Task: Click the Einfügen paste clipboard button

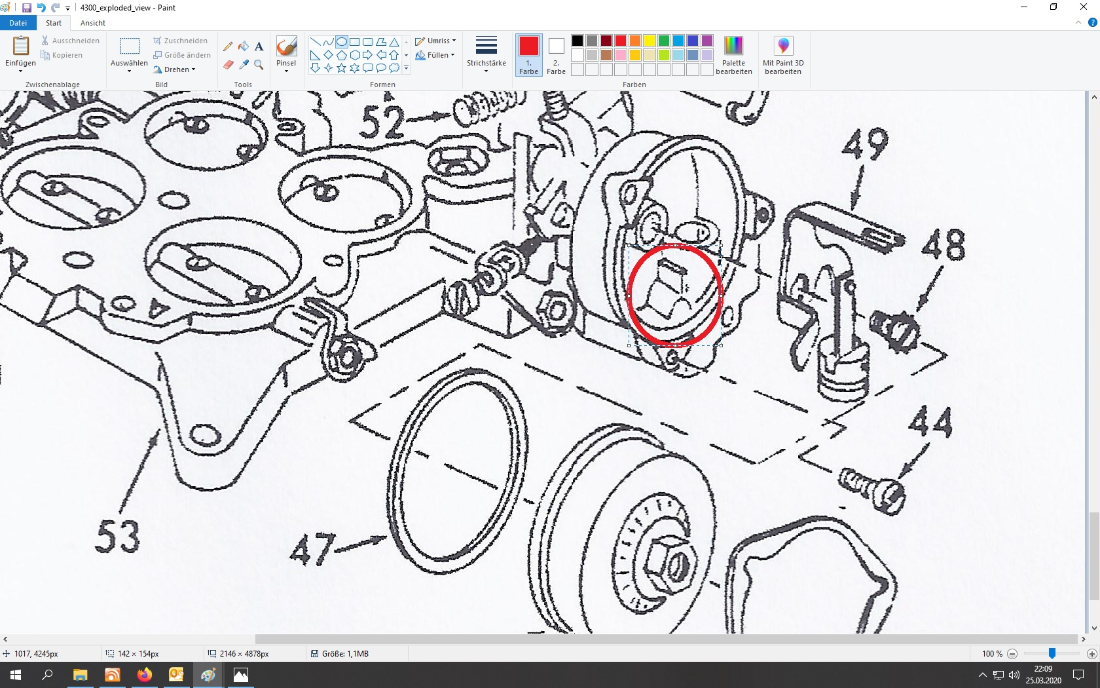Action: (20, 46)
